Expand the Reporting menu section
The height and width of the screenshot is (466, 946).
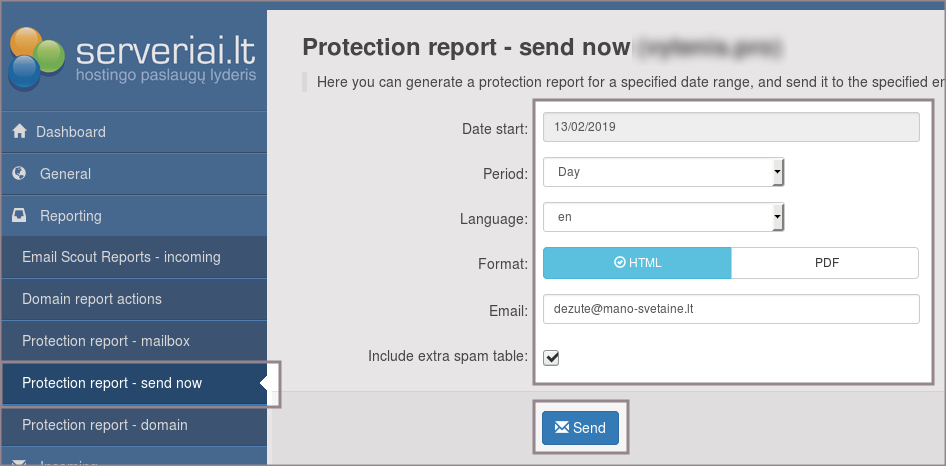pos(70,216)
